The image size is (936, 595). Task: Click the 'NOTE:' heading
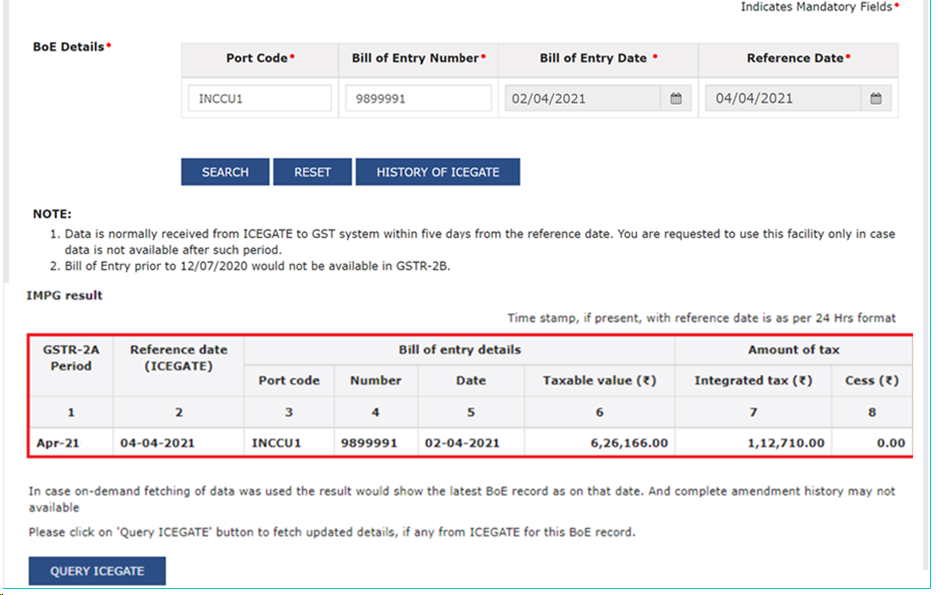[52, 214]
